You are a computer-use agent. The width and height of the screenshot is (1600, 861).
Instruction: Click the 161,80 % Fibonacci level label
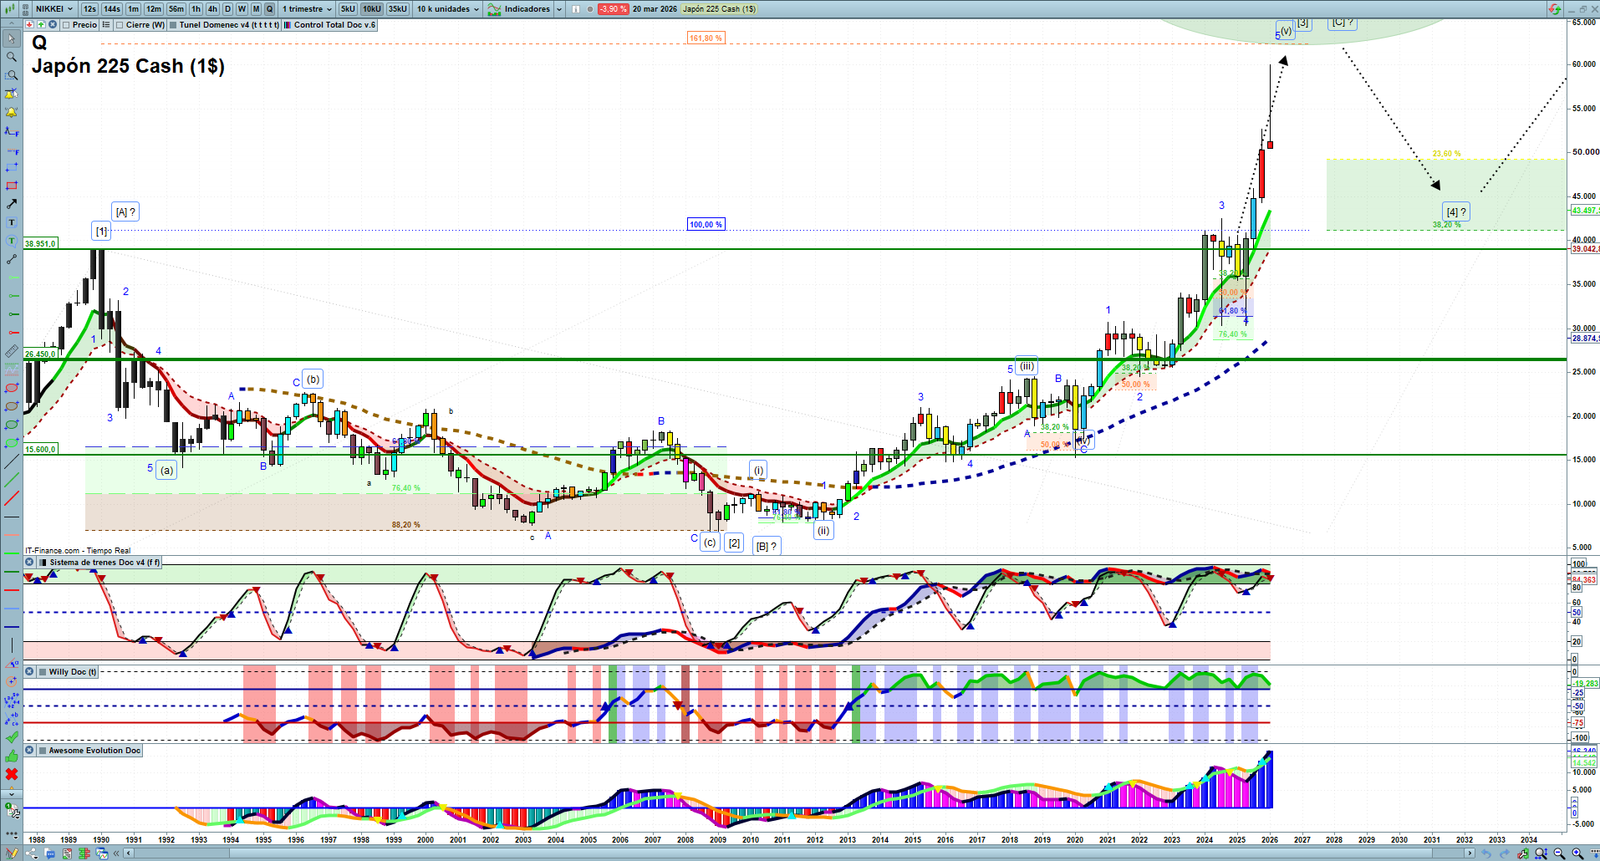tap(705, 38)
